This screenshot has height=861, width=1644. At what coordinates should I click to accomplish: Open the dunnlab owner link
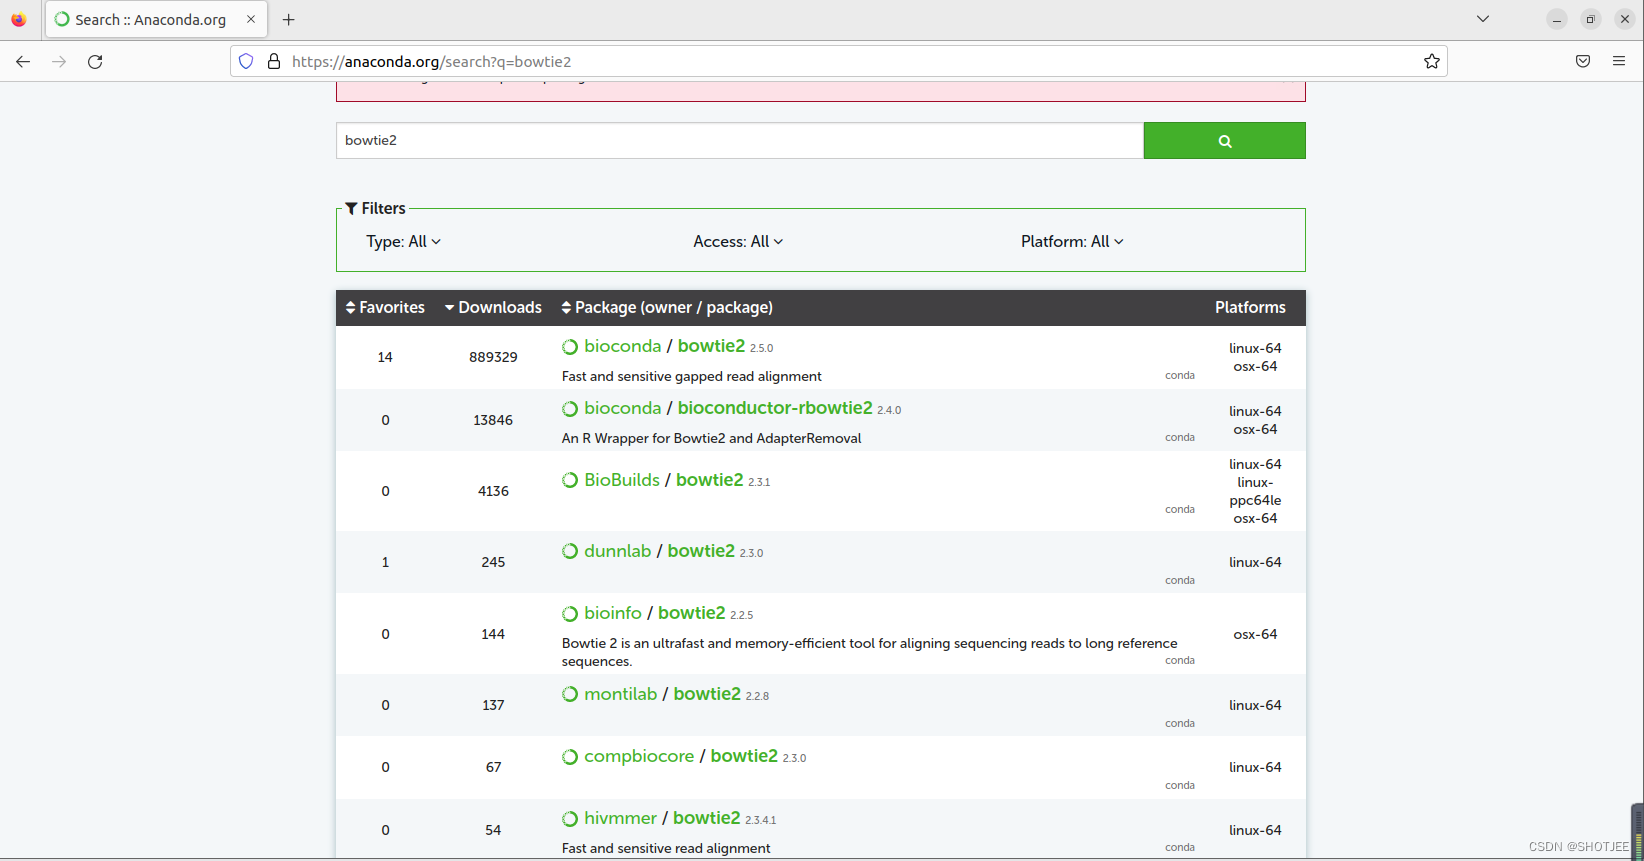pyautogui.click(x=618, y=551)
